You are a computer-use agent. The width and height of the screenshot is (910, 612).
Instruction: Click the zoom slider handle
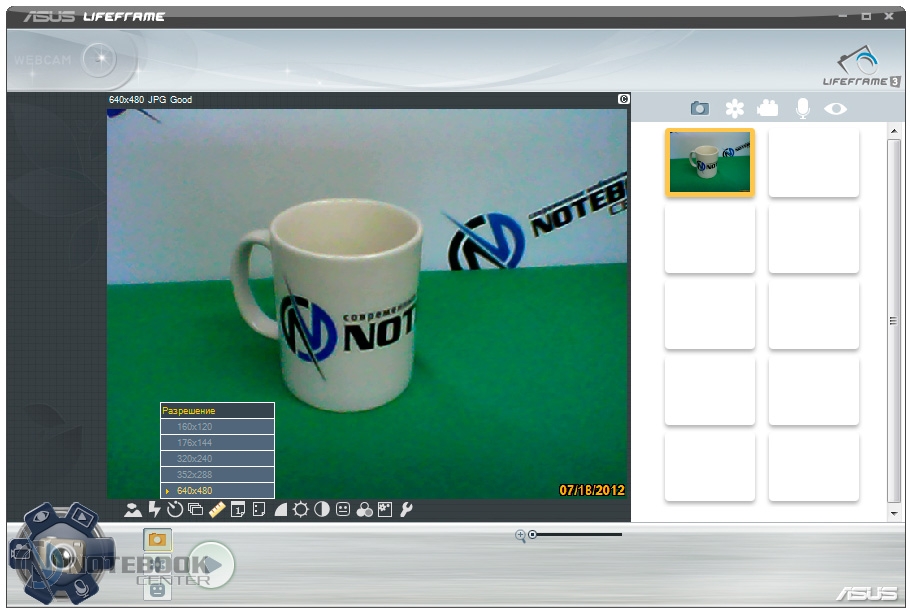(x=533, y=535)
